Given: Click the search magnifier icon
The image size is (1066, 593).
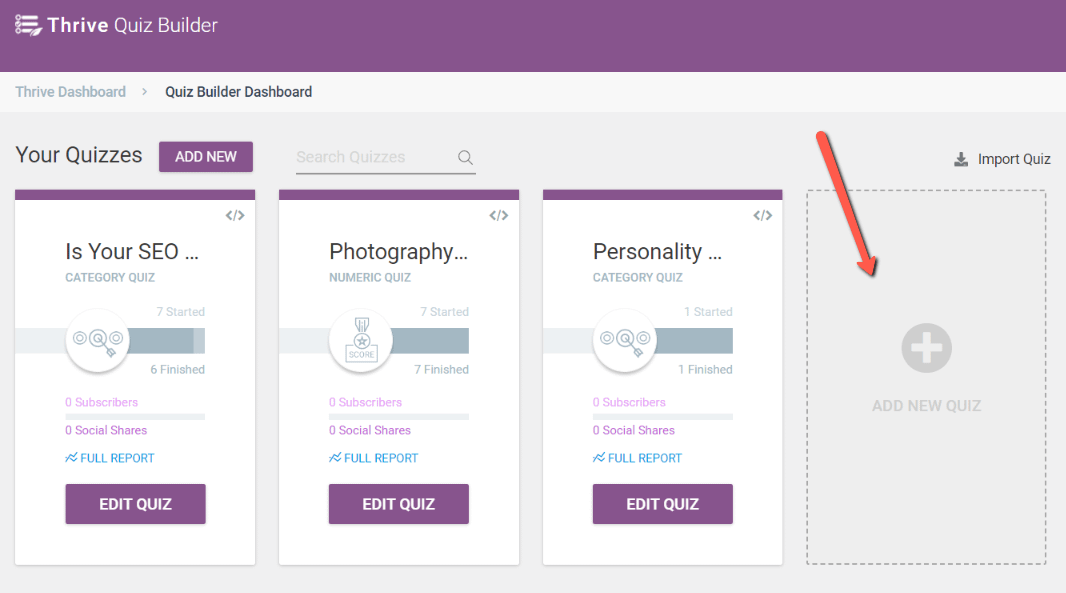Looking at the screenshot, I should (465, 158).
